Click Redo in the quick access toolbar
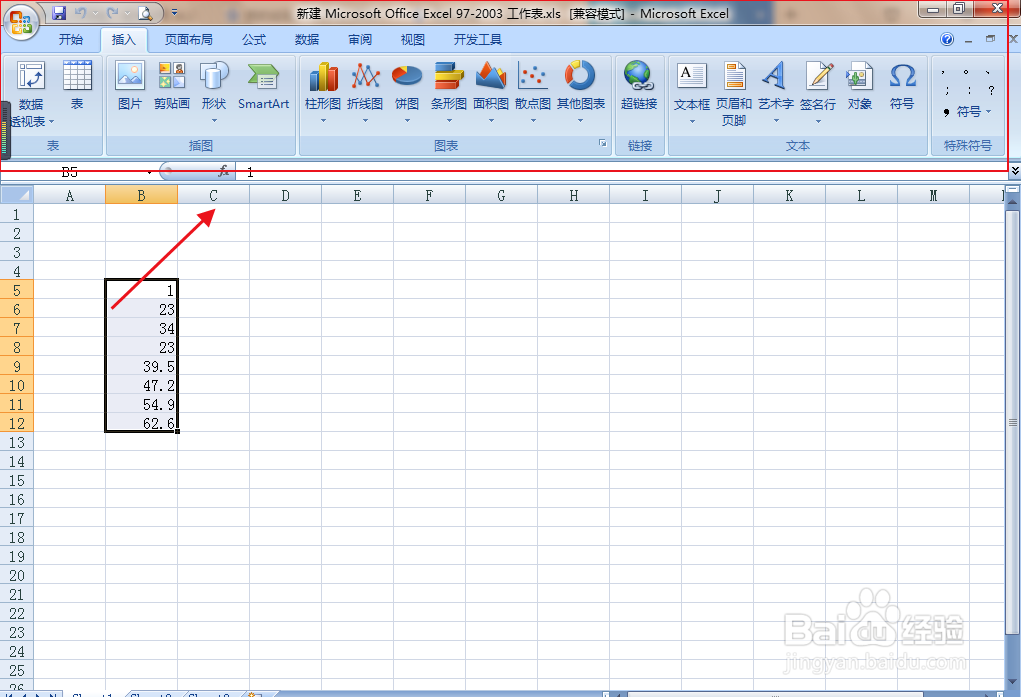This screenshot has height=697, width=1021. 113,12
